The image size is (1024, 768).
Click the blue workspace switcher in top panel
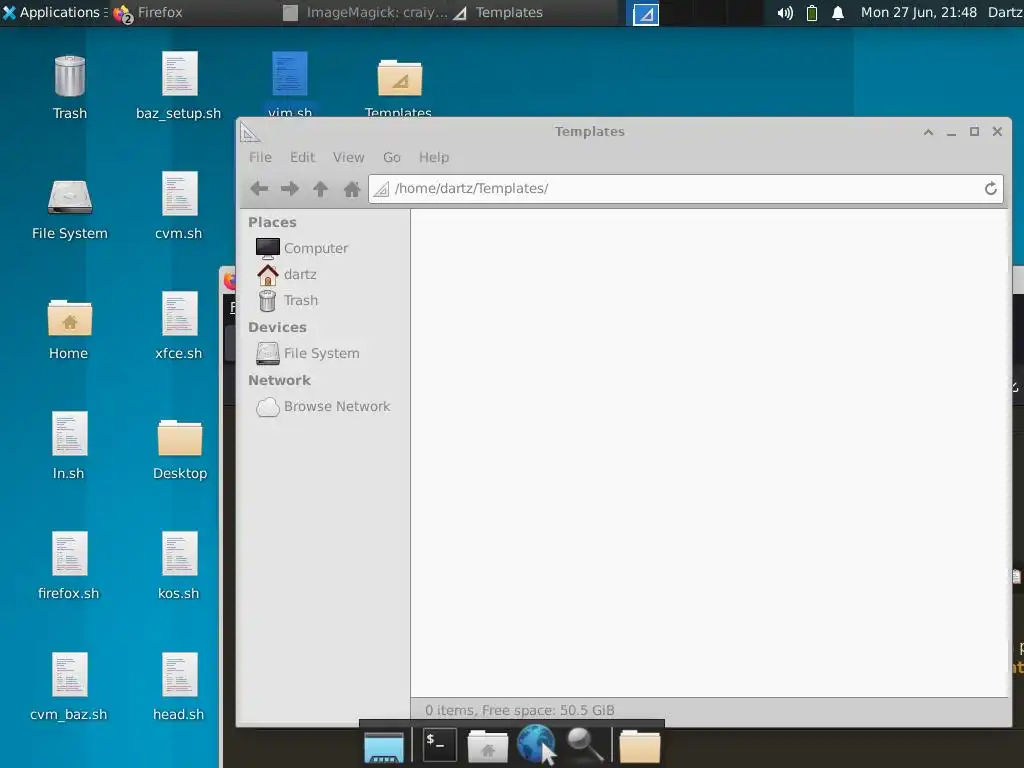[x=645, y=13]
